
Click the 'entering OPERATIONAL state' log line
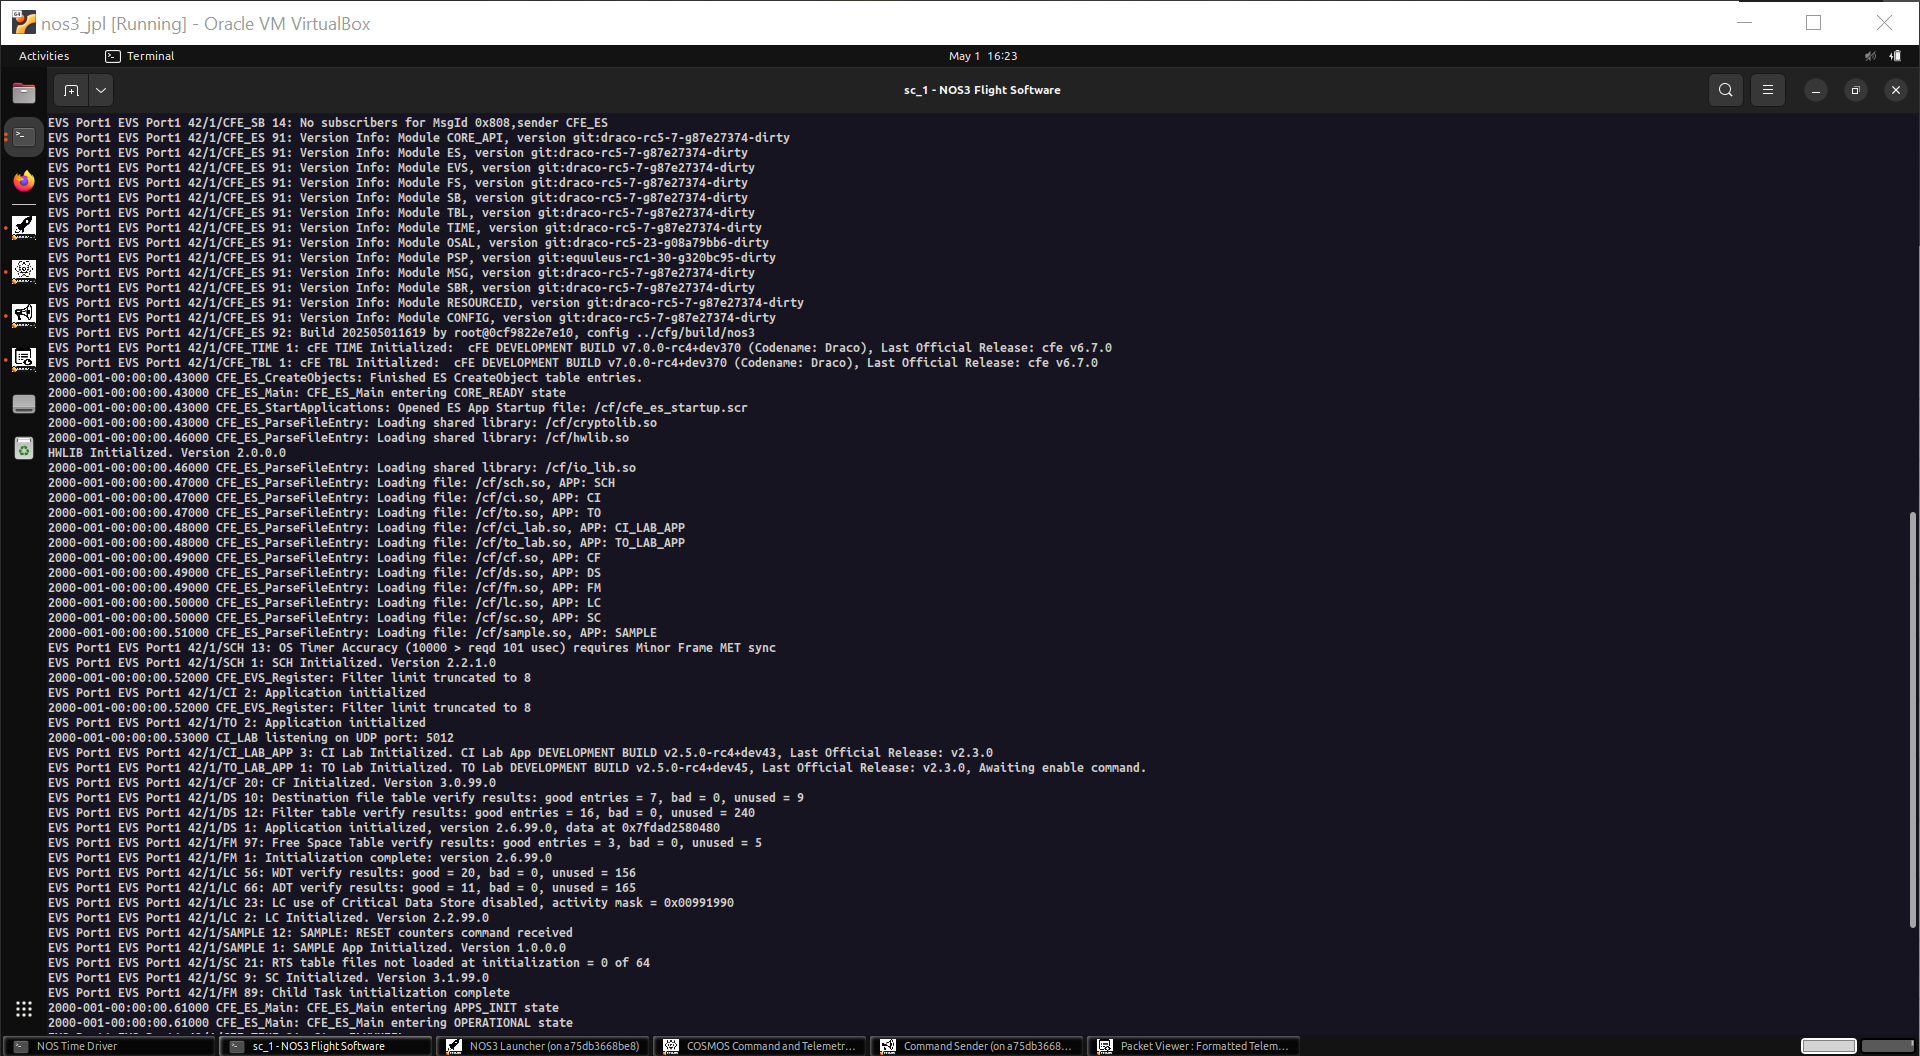[x=310, y=1023]
